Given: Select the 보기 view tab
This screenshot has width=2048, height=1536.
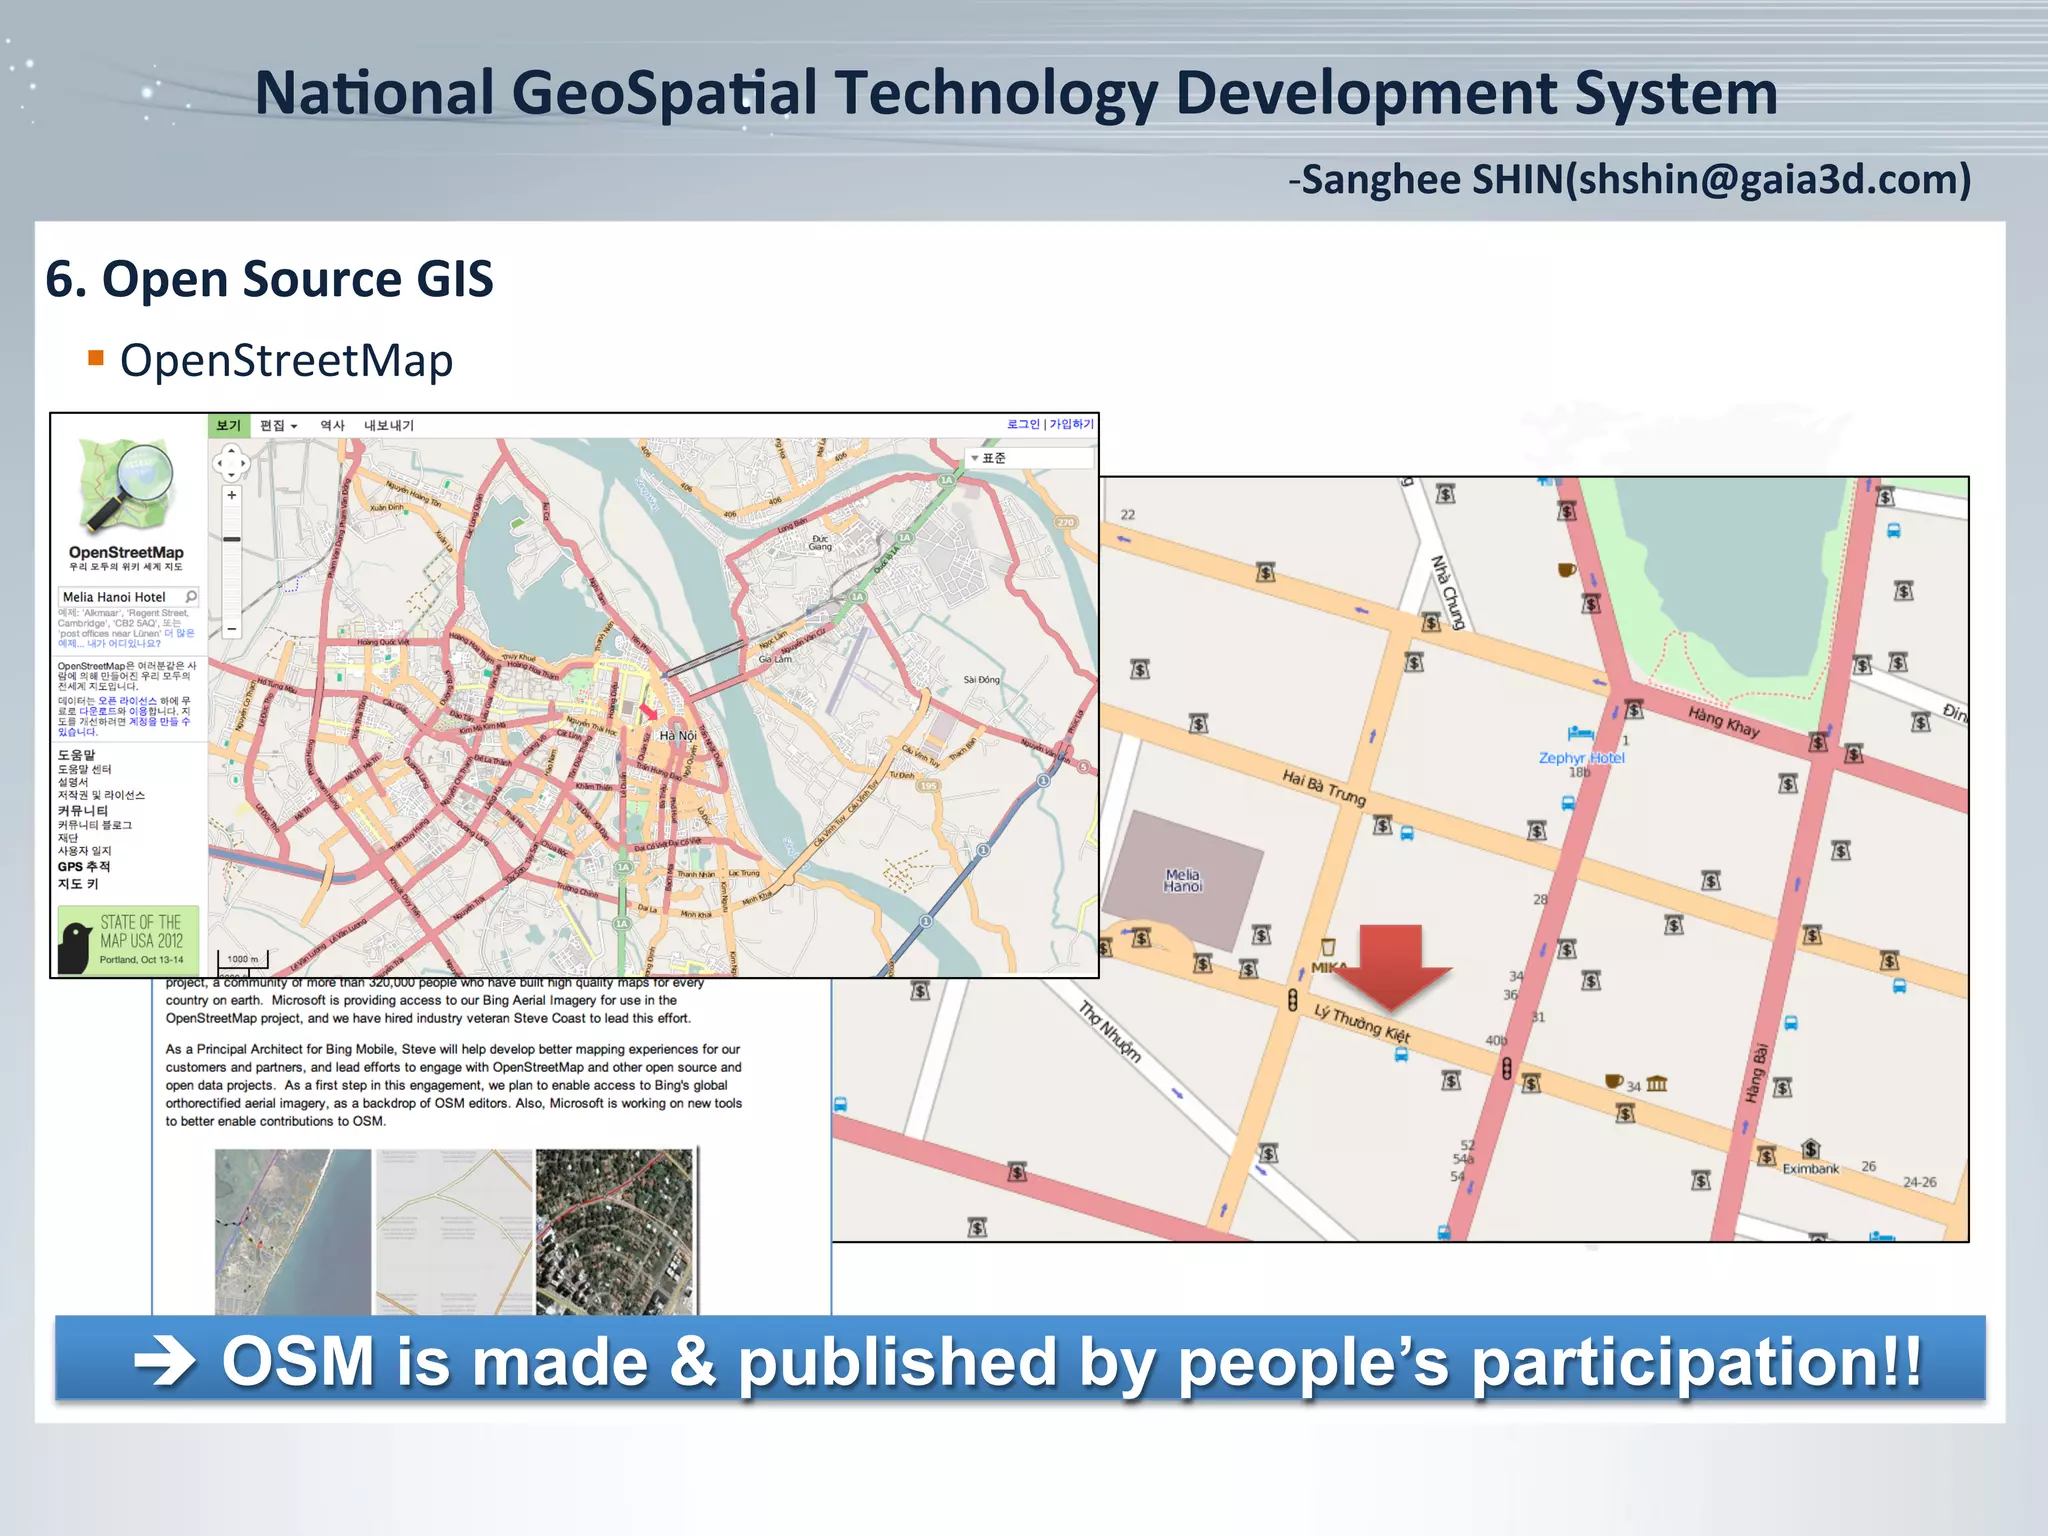Looking at the screenshot, I should [229, 426].
